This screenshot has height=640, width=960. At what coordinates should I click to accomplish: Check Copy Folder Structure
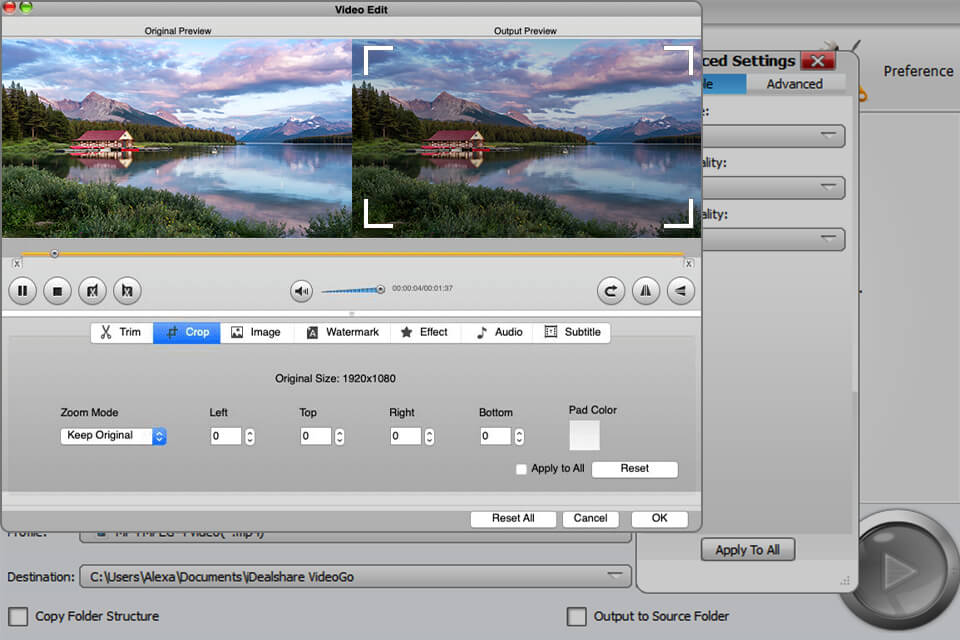(17, 617)
